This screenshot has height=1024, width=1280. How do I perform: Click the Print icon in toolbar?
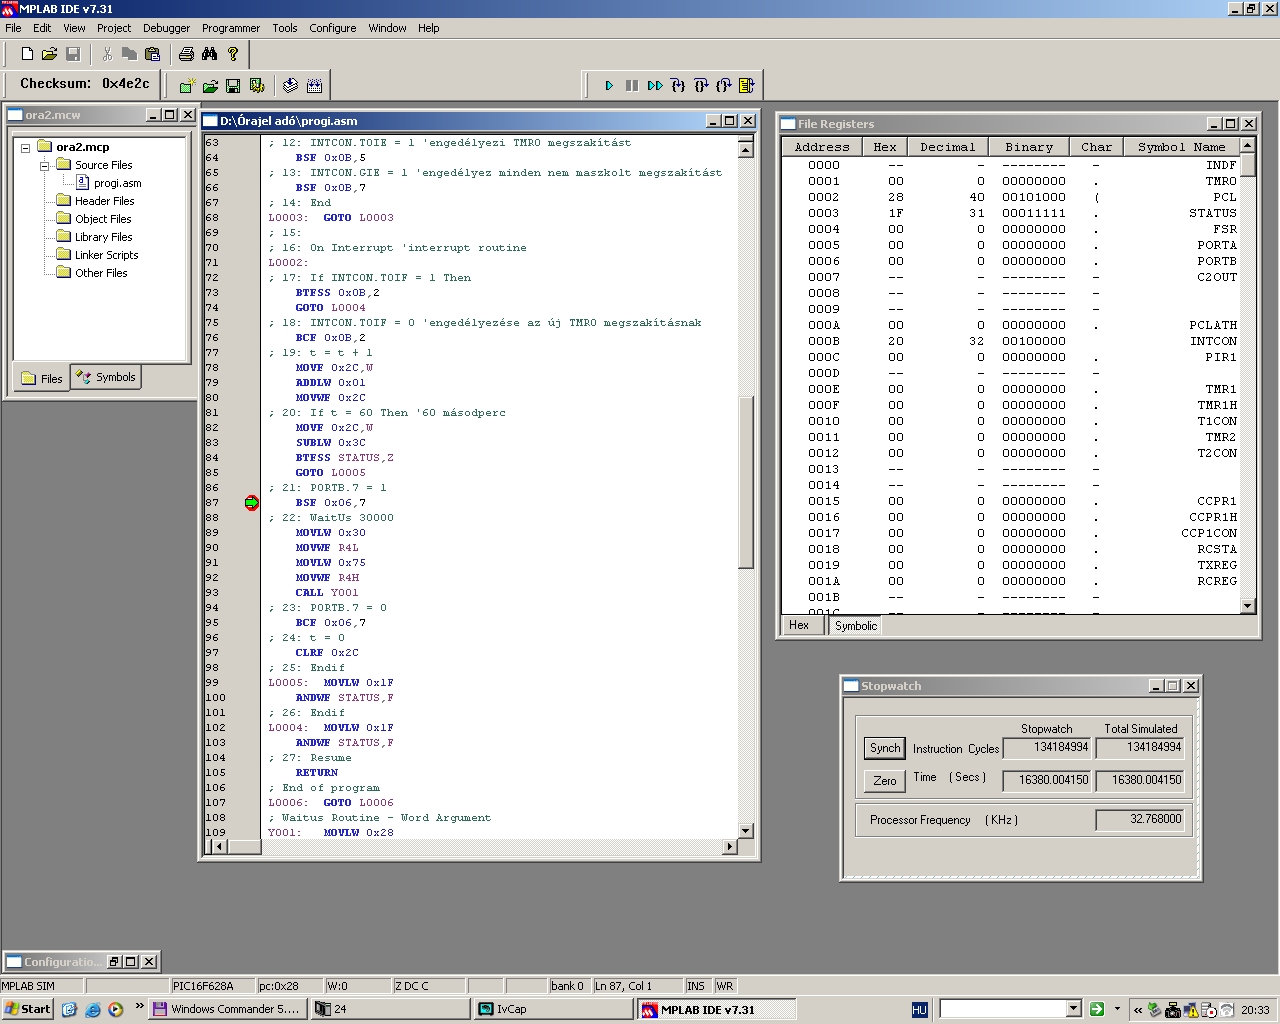186,54
